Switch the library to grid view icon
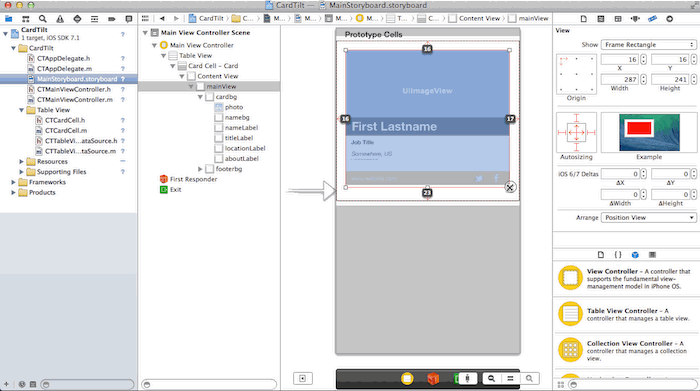Image resolution: width=700 pixels, height=391 pixels. pos(560,384)
